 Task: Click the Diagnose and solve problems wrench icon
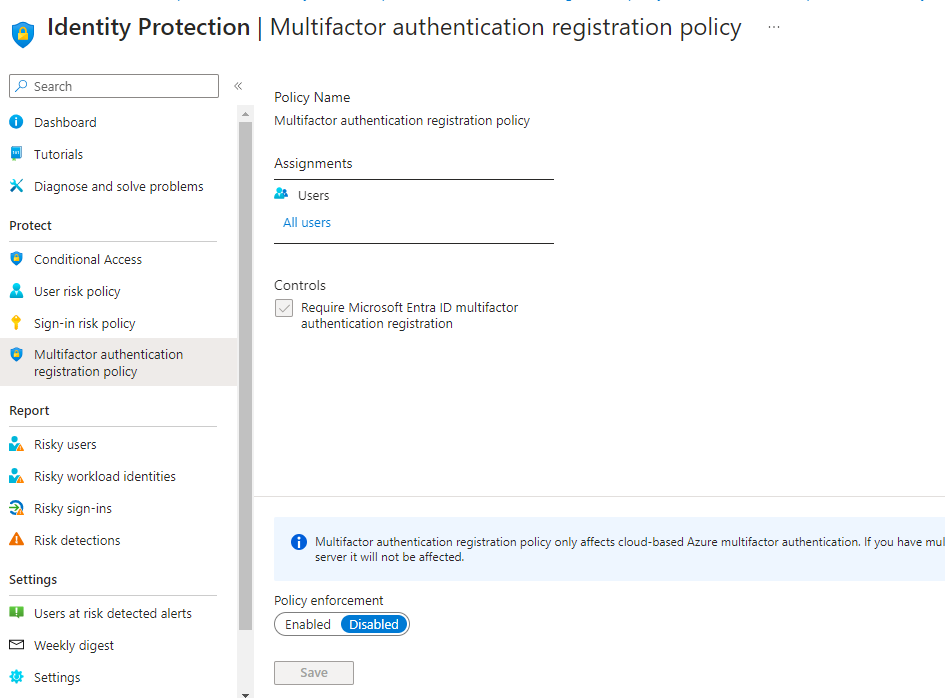coord(16,186)
